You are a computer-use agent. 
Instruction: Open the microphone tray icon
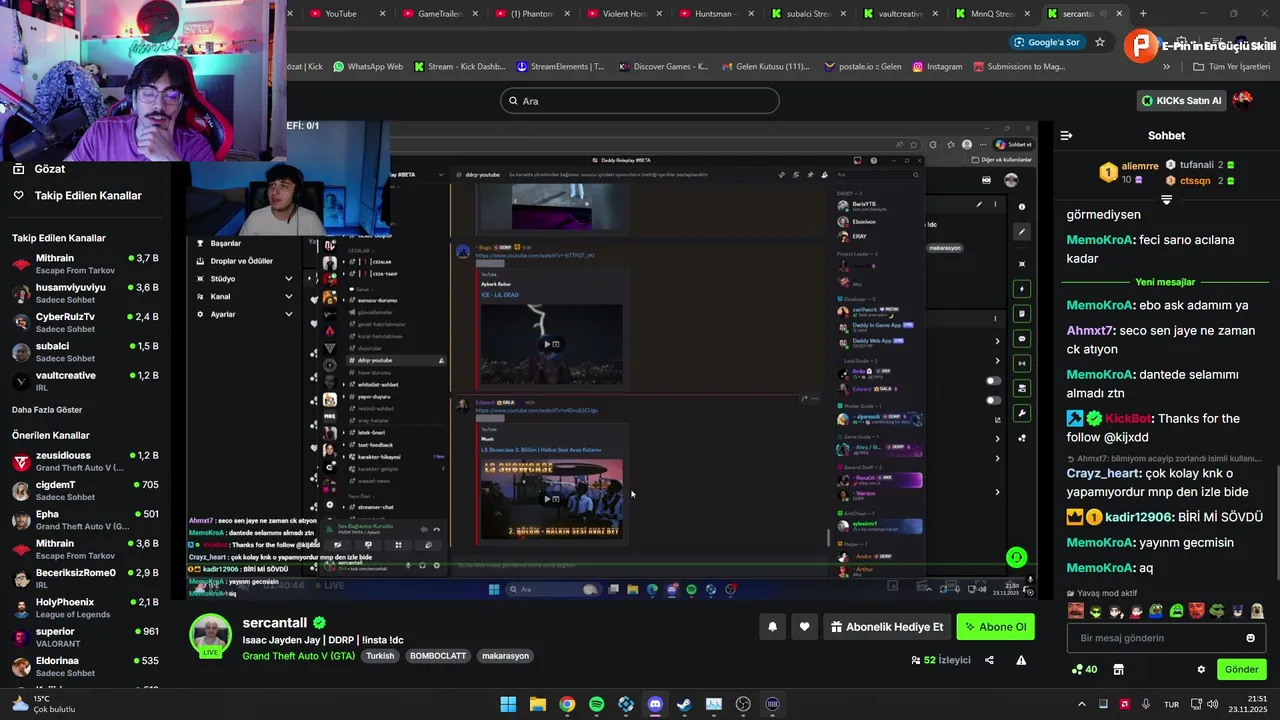[1146, 704]
